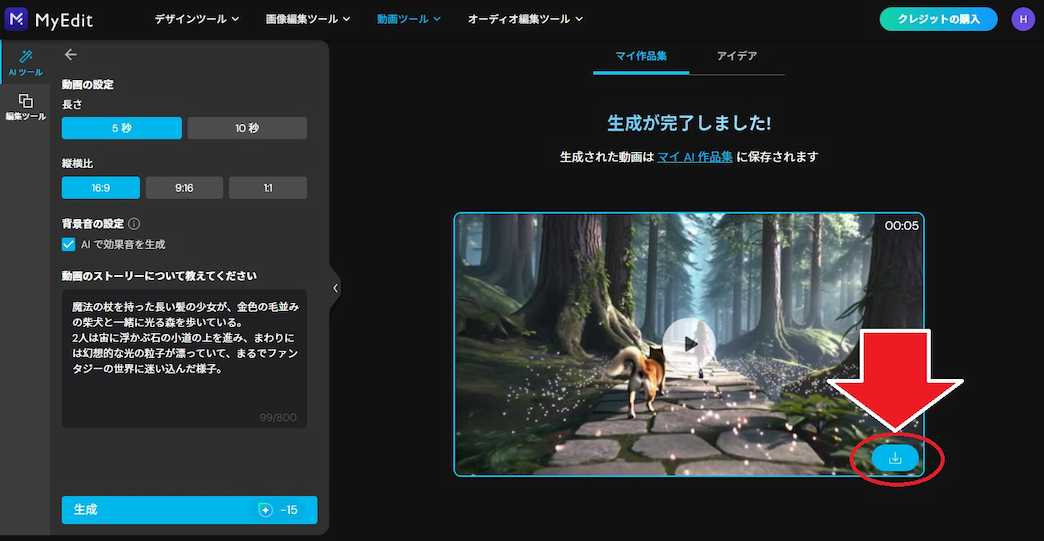Click the 00:05 duration label

tap(902, 226)
